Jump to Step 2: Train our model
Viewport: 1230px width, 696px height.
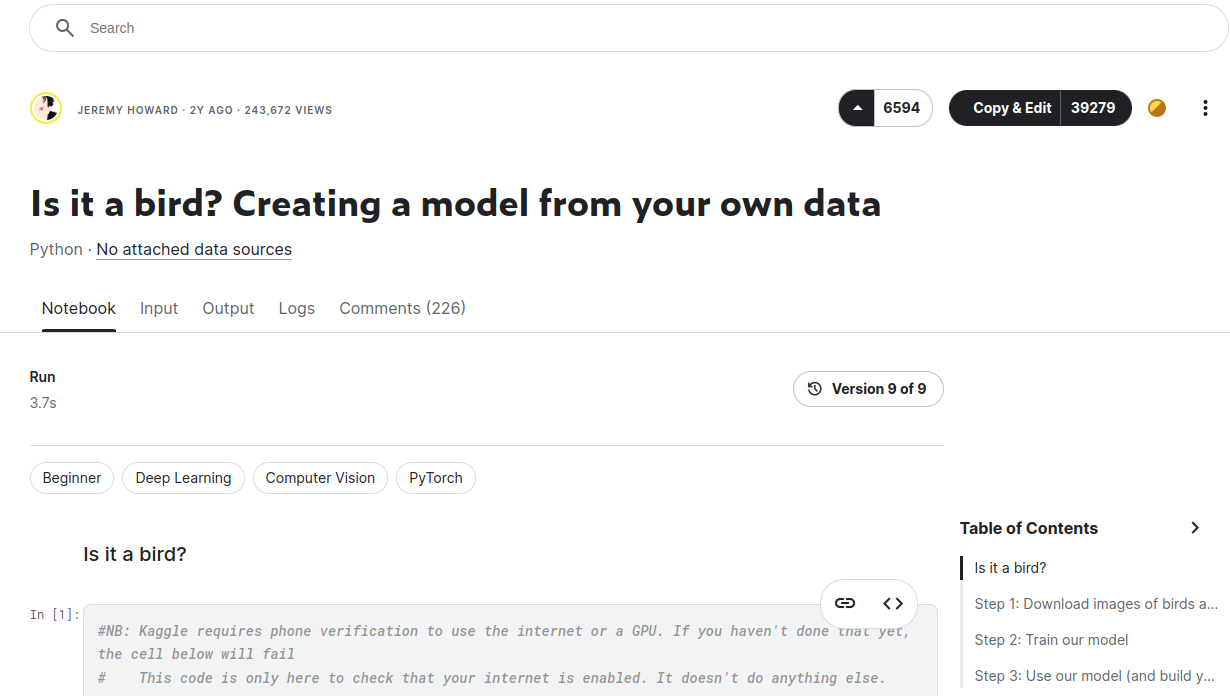pyautogui.click(x=1051, y=640)
